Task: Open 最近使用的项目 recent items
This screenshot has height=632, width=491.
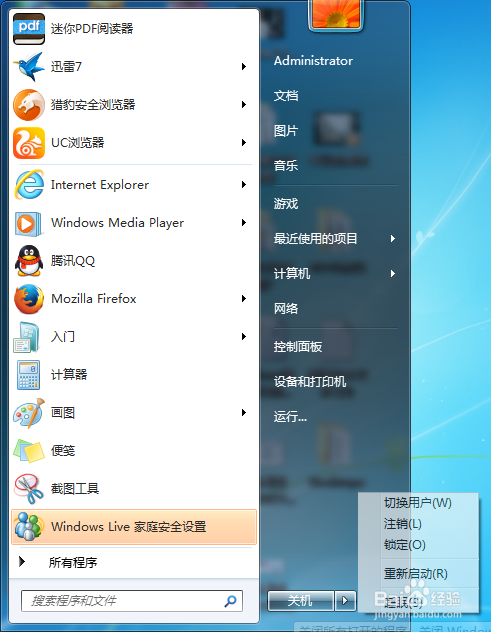Action: [x=315, y=239]
